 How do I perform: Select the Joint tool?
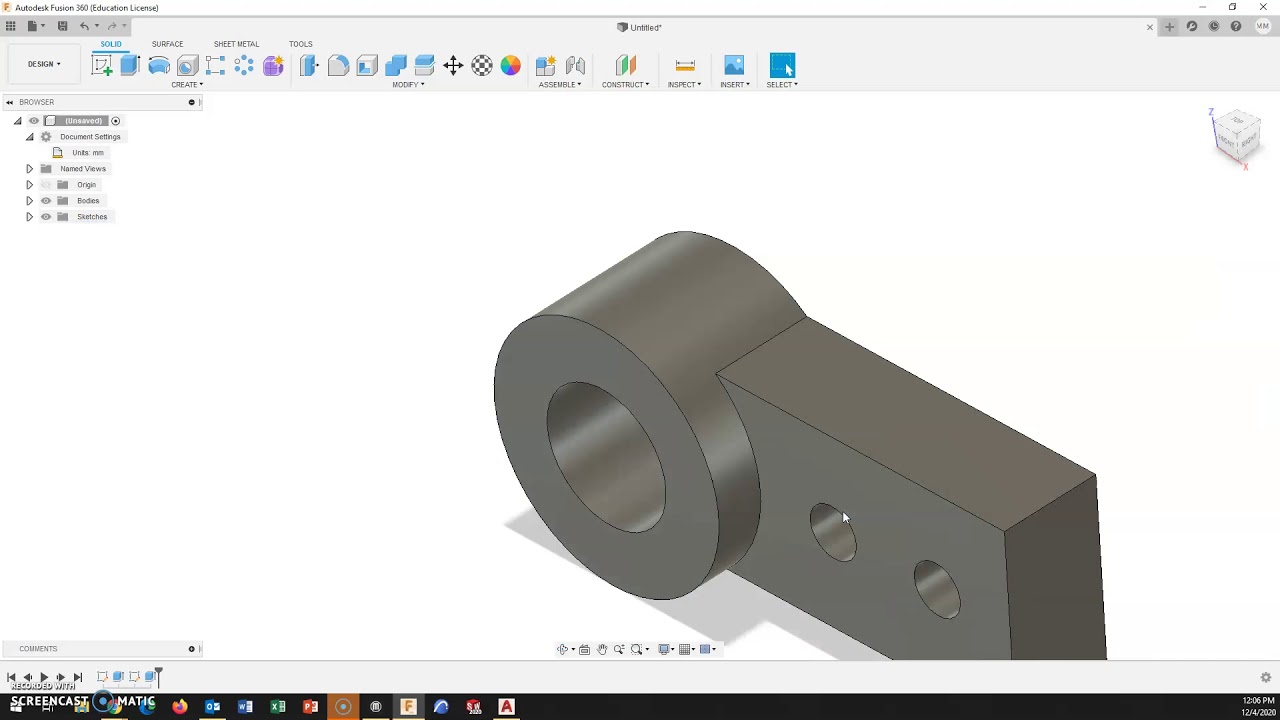575,66
